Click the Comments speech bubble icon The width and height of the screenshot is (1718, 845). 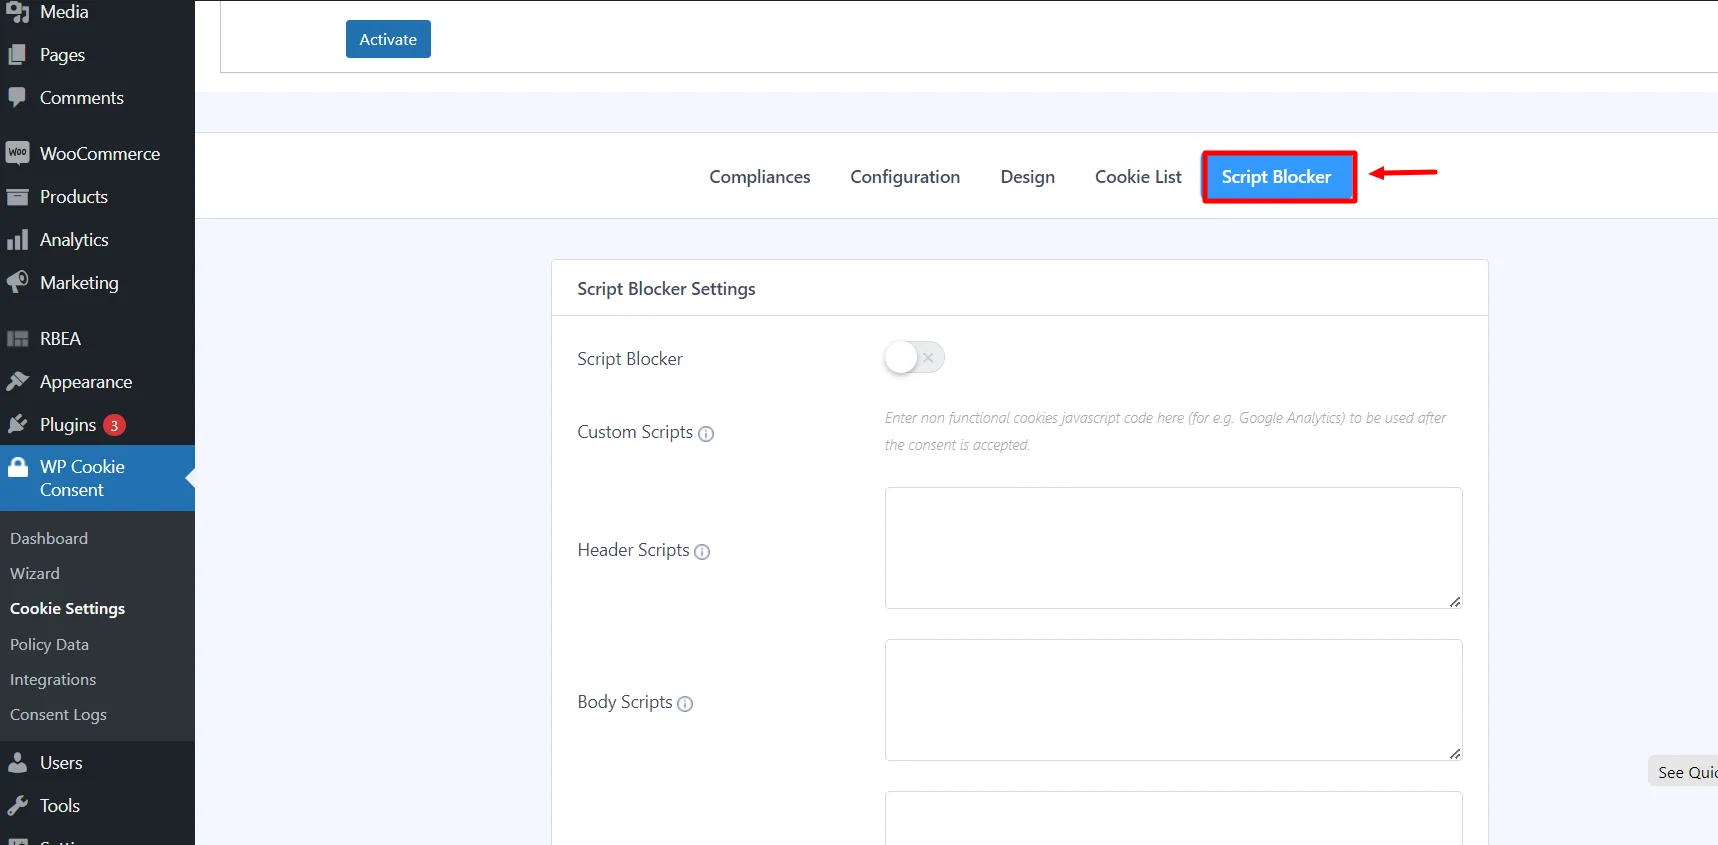point(17,98)
